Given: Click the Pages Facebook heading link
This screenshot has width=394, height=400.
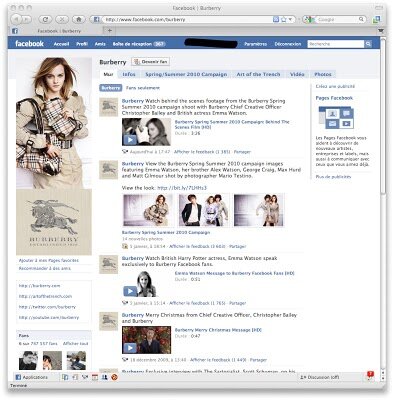Looking at the screenshot, I should (334, 98).
